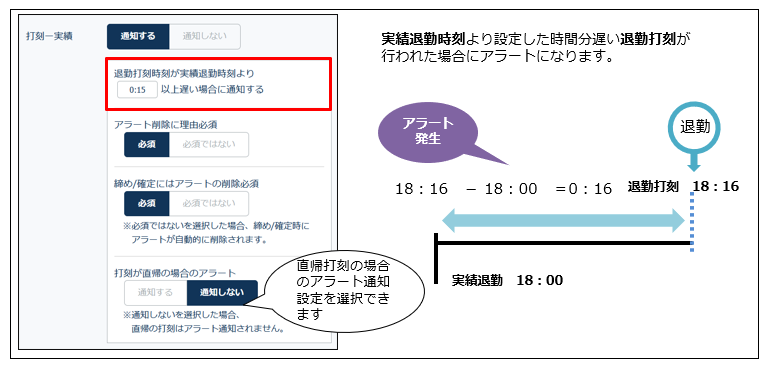This screenshot has width=772, height=371.
Task: Click the 打刻ー実績 label
Action: coord(49,37)
